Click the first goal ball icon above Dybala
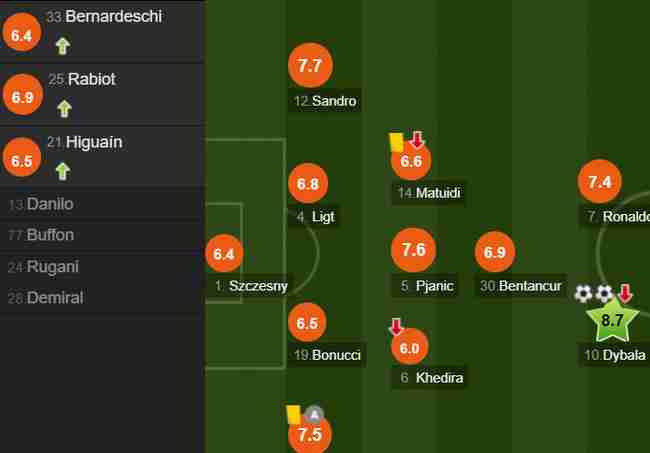650x453 pixels. pyautogui.click(x=583, y=293)
